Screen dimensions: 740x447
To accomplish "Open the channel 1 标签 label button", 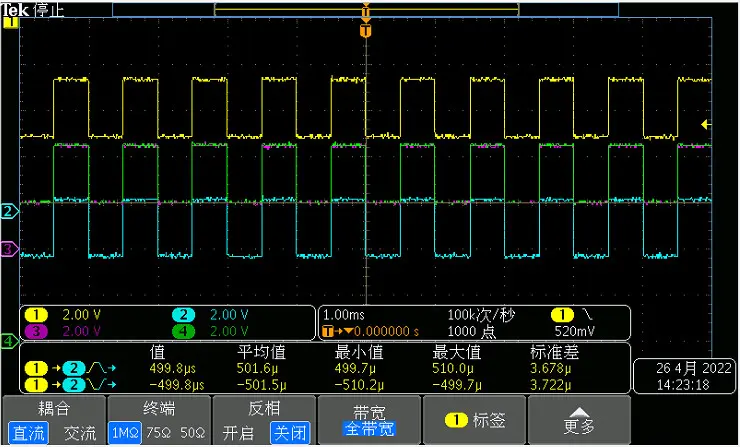I will pyautogui.click(x=475, y=420).
